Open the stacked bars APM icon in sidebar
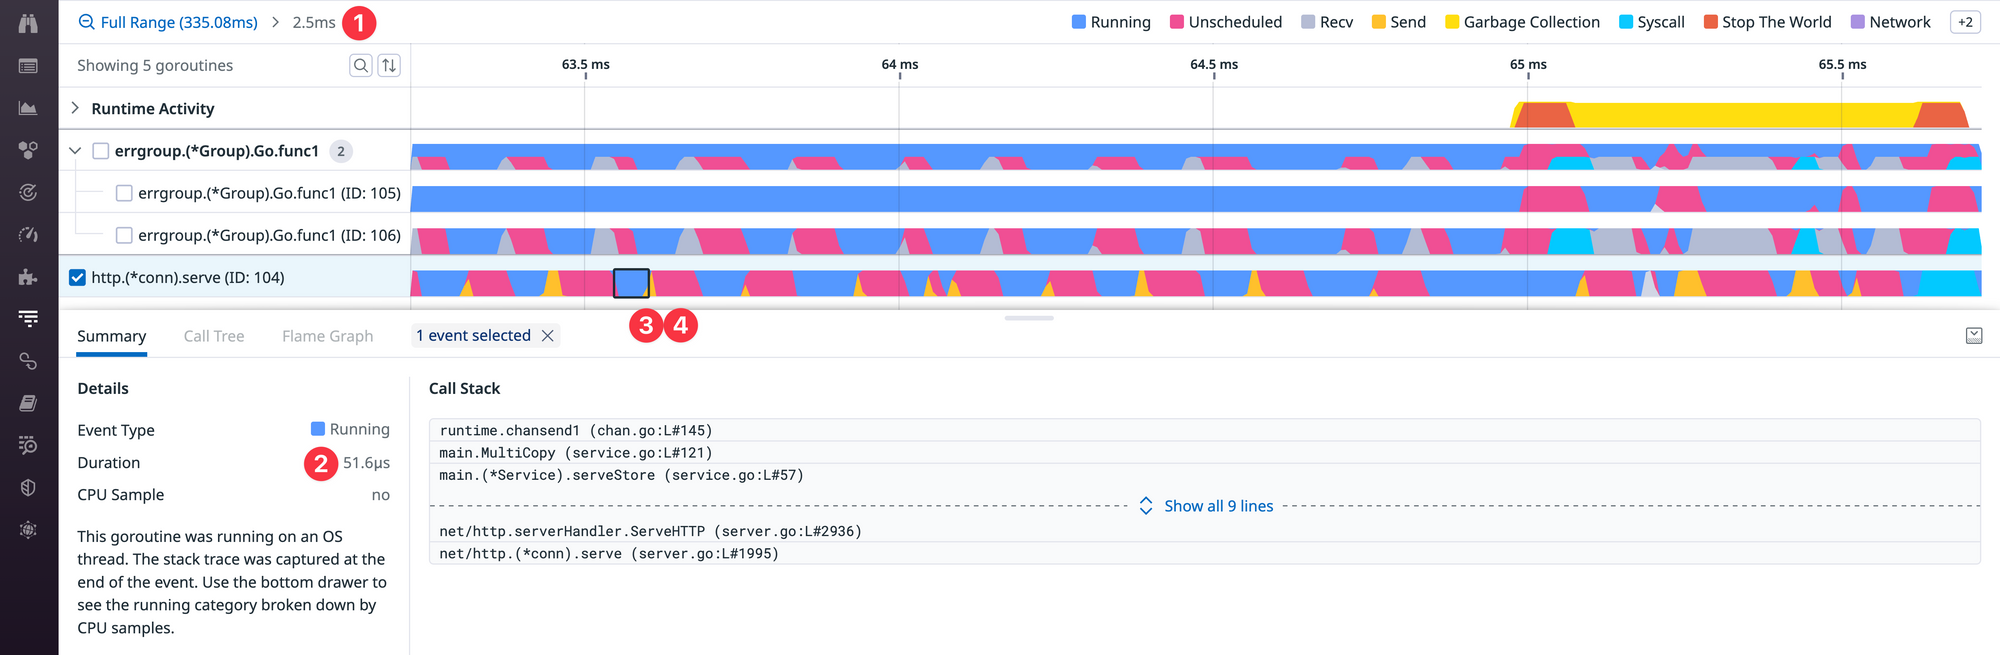 coord(28,319)
